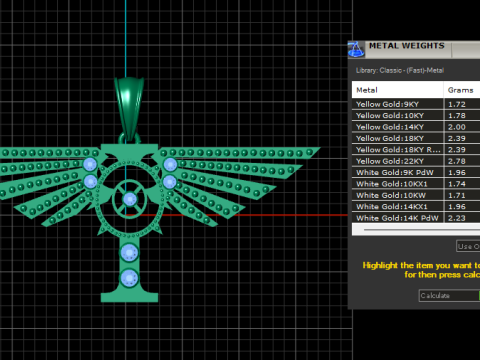480x360 pixels.
Task: Select the Yellow Gold:10KY row
Action: 416,115
